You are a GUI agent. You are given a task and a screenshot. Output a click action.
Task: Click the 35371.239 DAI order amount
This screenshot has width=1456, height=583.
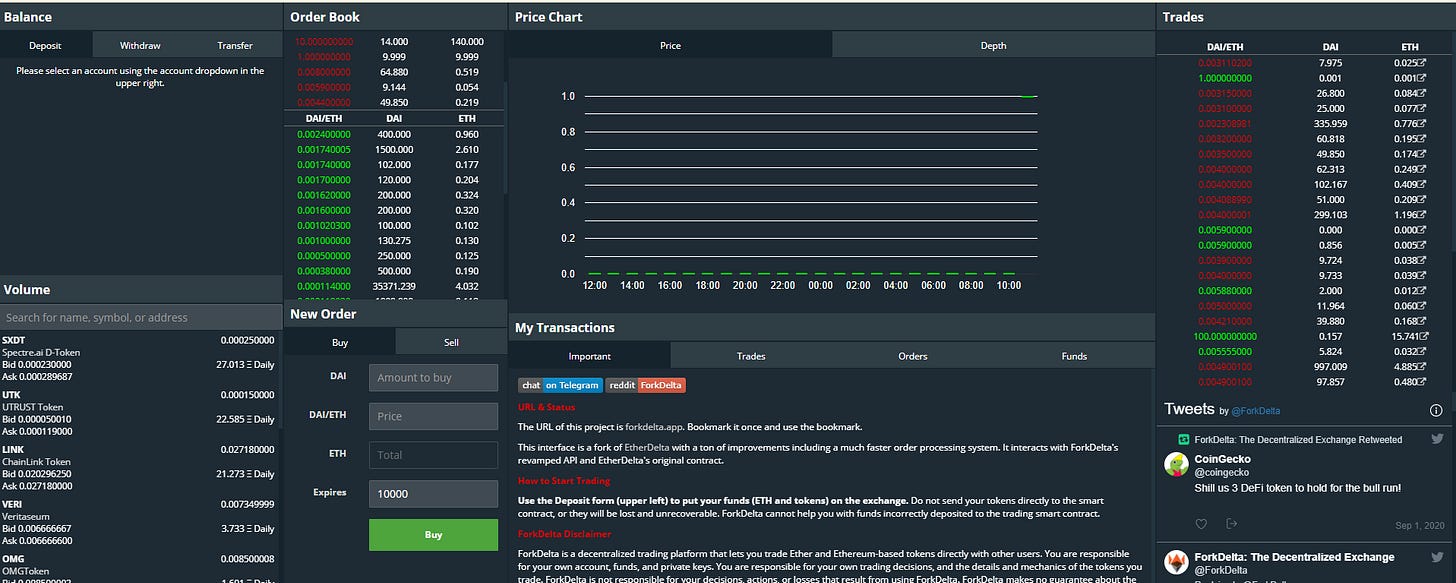click(x=395, y=286)
